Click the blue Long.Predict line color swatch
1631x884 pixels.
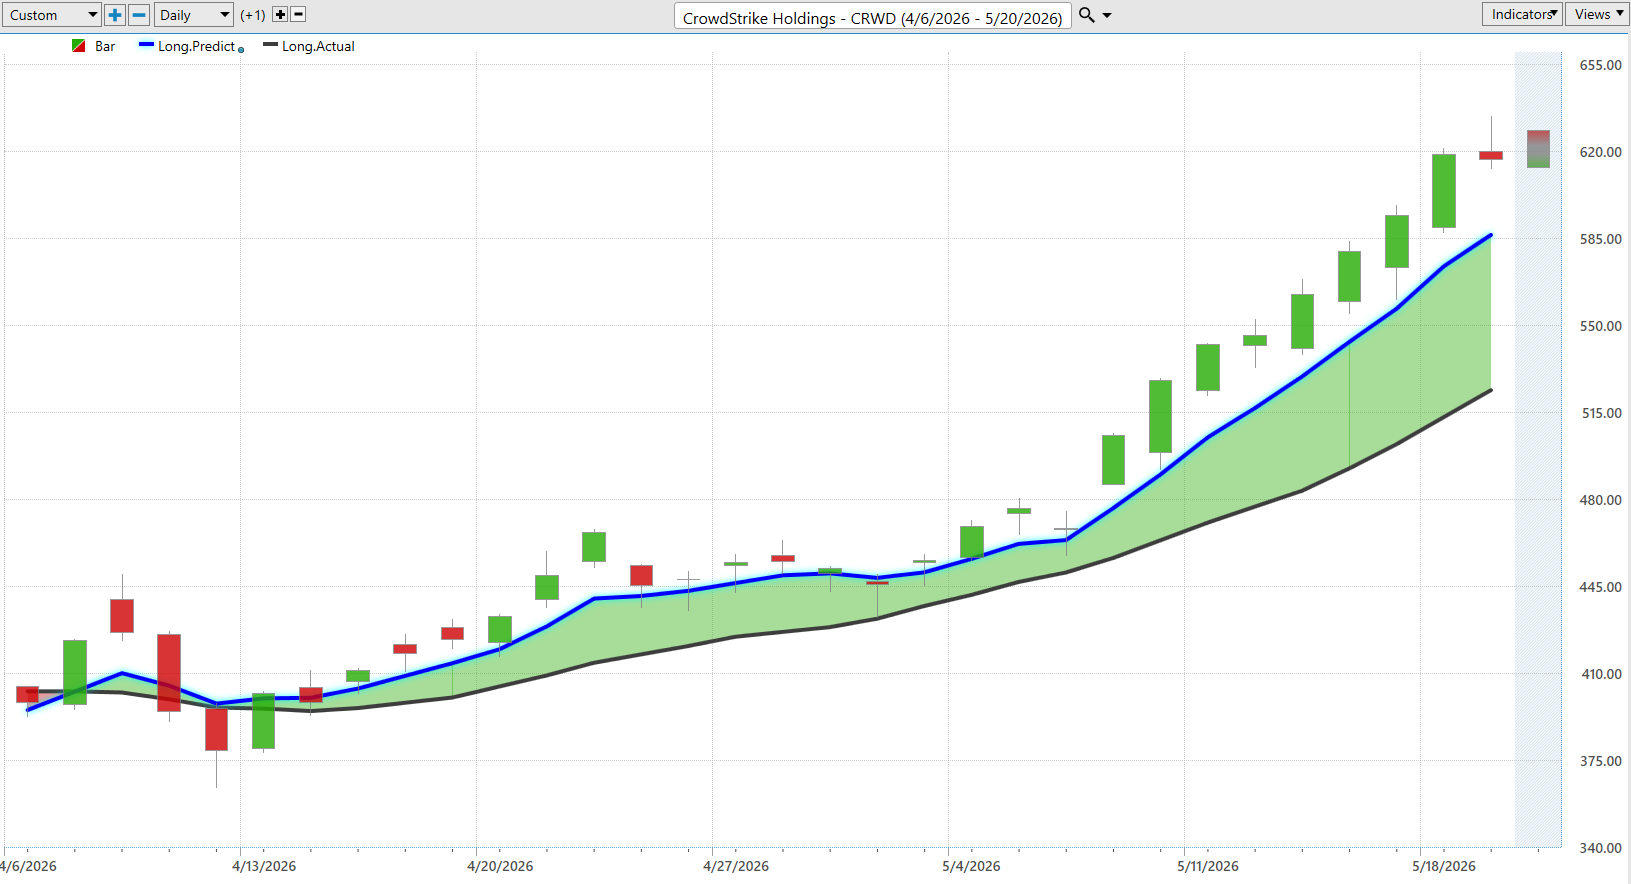(x=146, y=45)
